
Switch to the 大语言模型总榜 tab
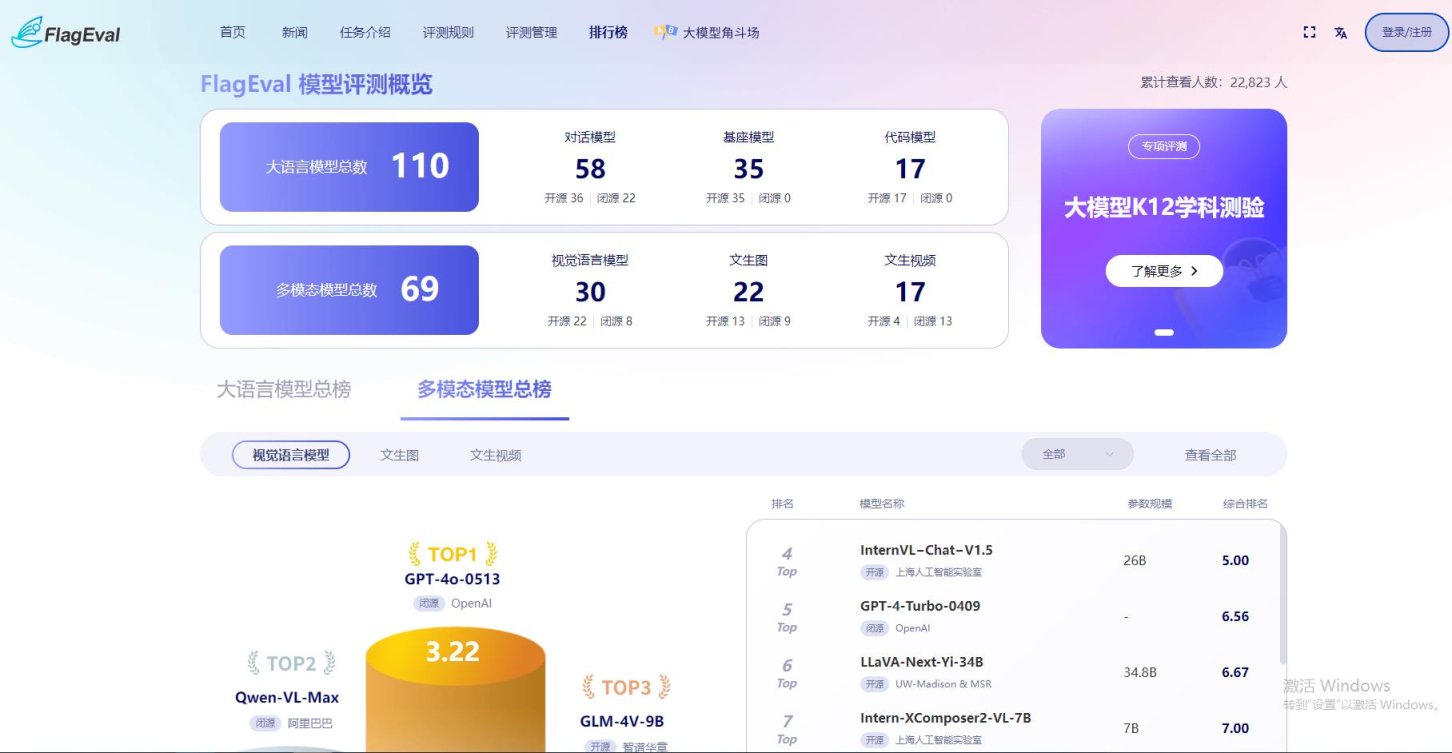(285, 390)
